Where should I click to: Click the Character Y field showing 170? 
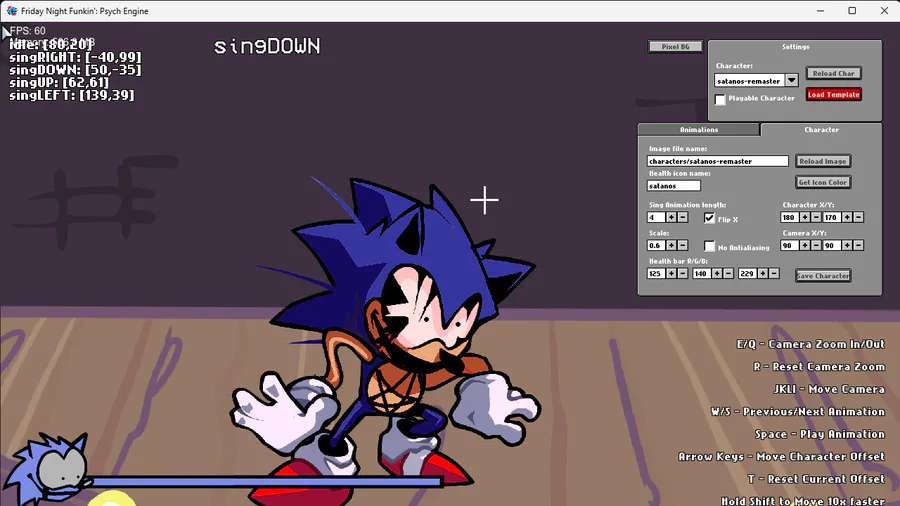(x=832, y=217)
